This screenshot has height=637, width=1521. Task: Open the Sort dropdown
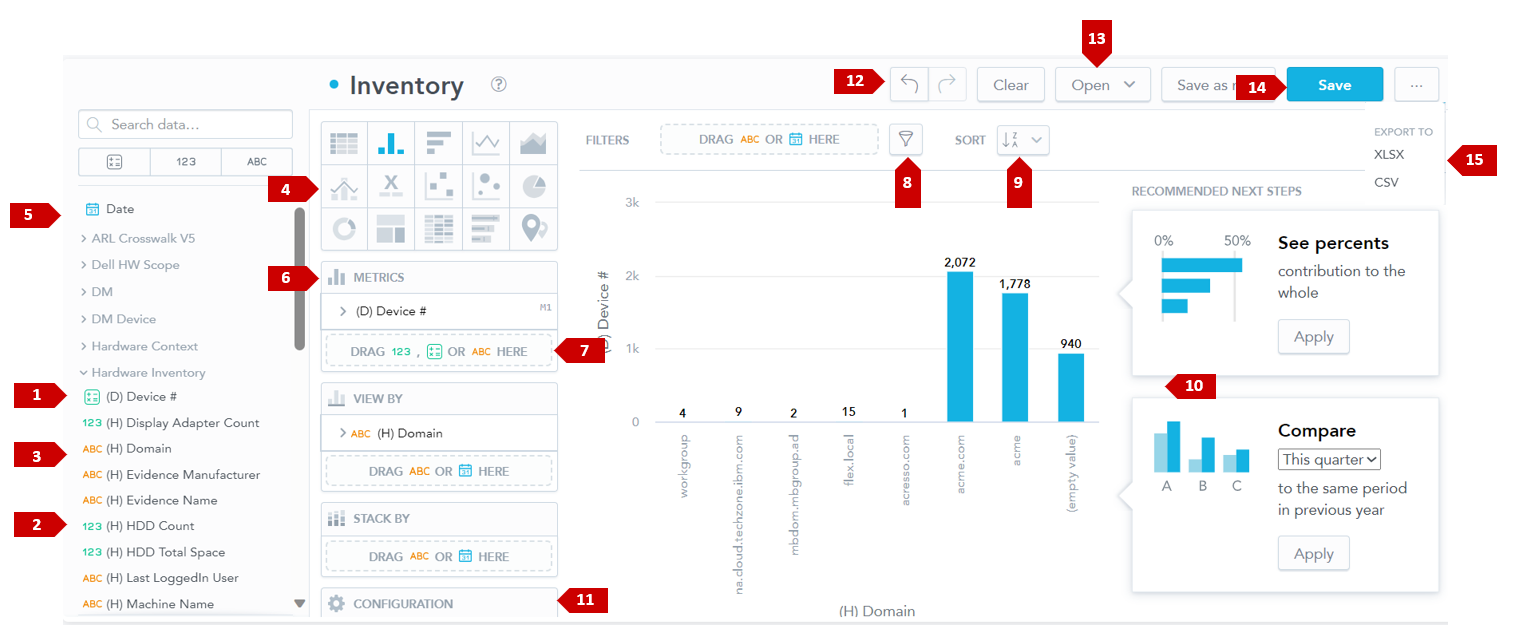(1022, 140)
